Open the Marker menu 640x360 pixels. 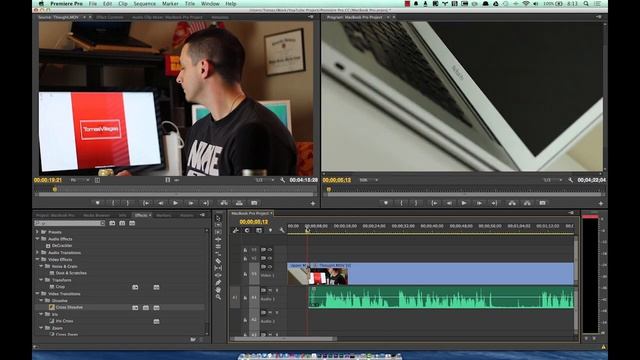[170, 4]
